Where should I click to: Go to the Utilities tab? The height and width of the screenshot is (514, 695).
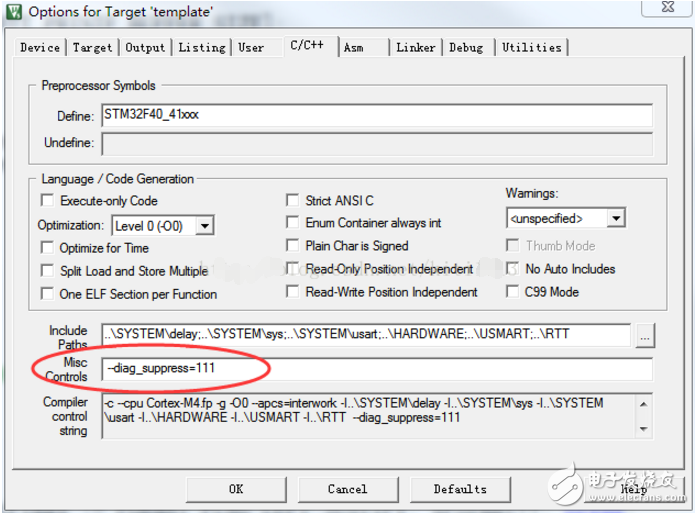click(531, 47)
